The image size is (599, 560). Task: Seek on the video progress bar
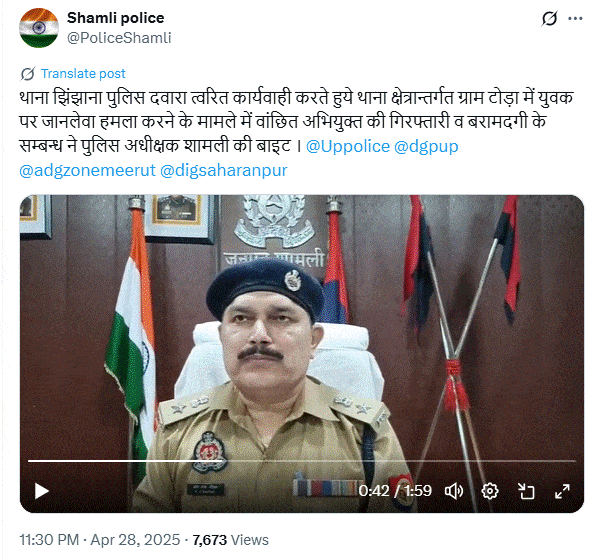coord(302,461)
